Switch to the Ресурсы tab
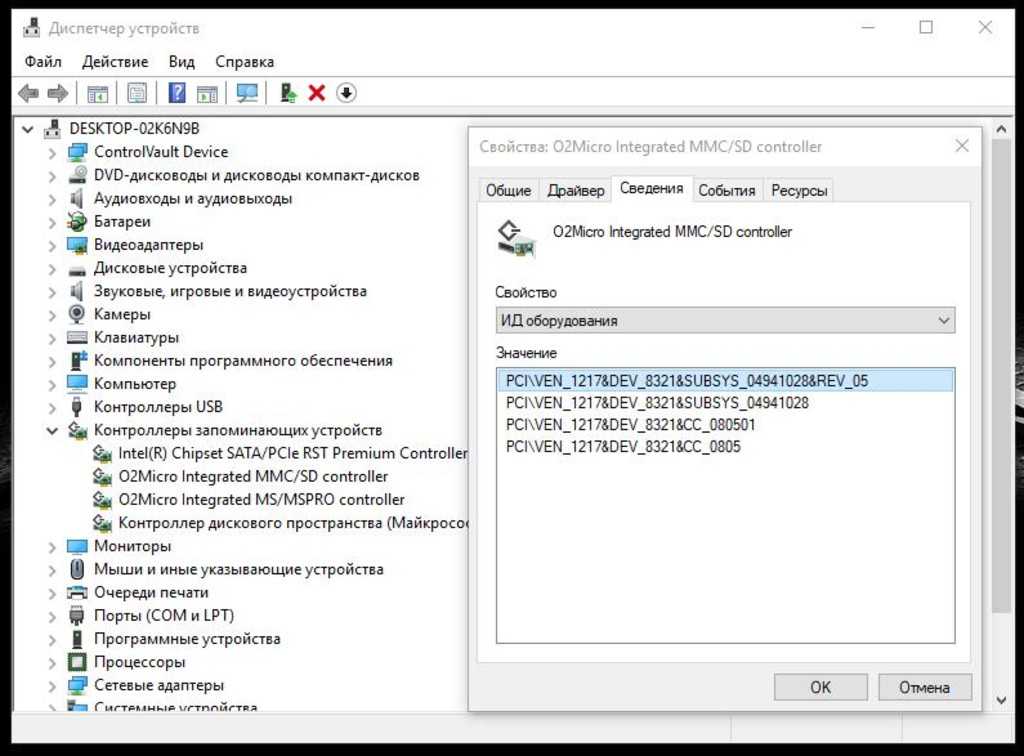 [799, 191]
